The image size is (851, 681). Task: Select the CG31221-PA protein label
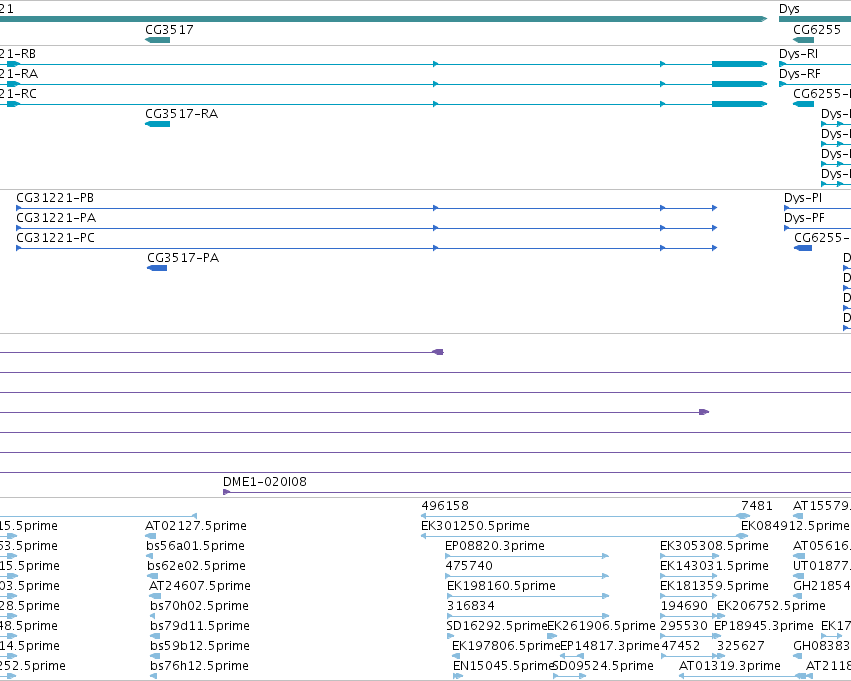pyautogui.click(x=56, y=218)
